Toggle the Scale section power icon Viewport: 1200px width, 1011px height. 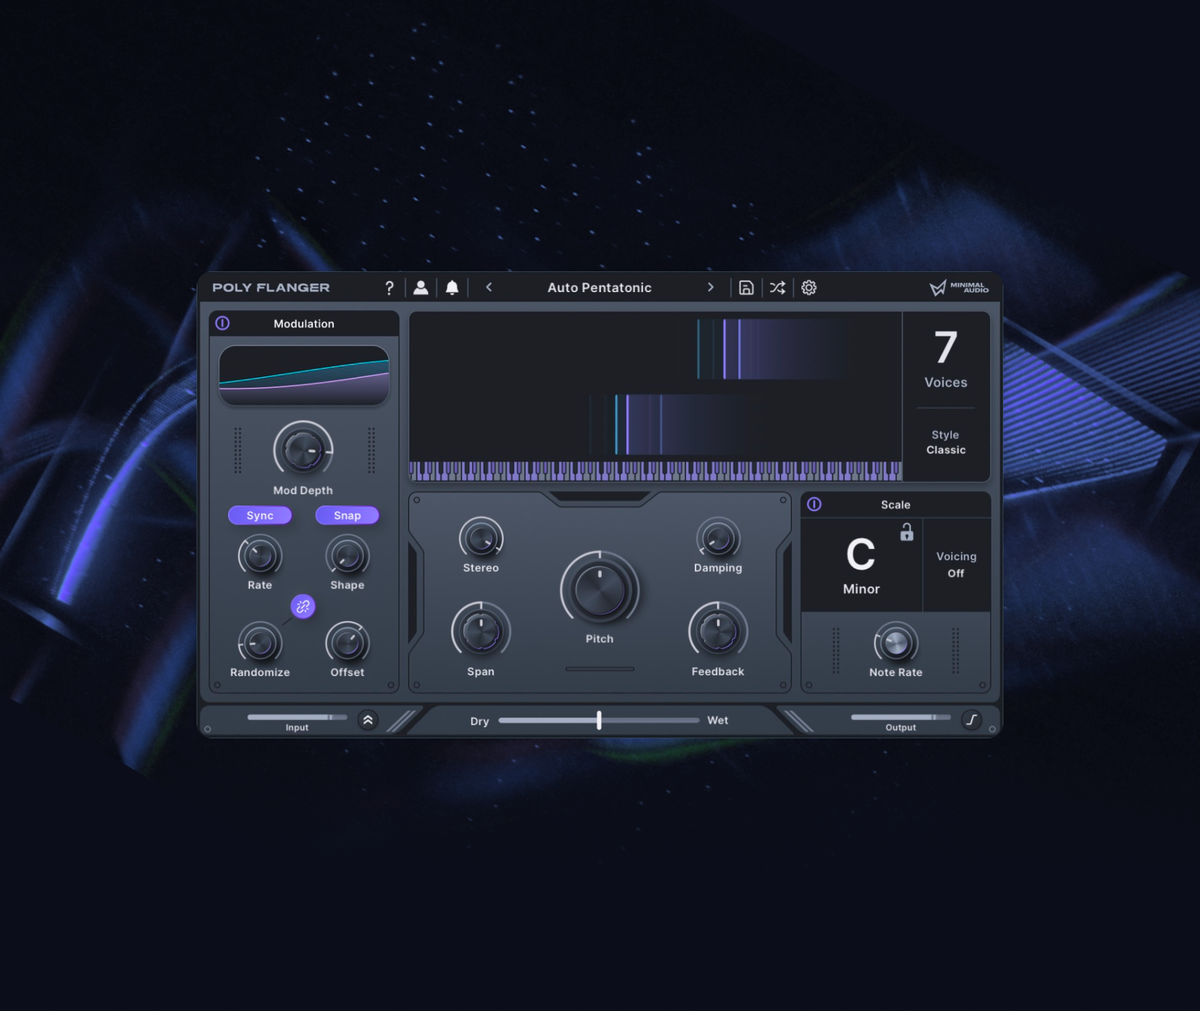point(814,504)
